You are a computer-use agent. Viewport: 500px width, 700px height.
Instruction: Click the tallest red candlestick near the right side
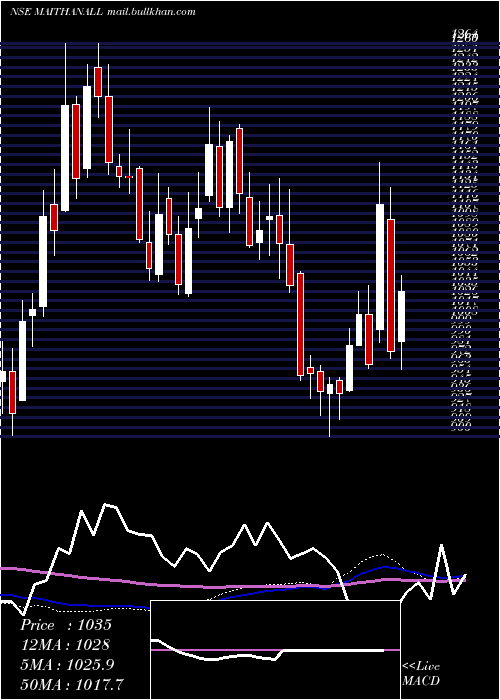point(391,285)
